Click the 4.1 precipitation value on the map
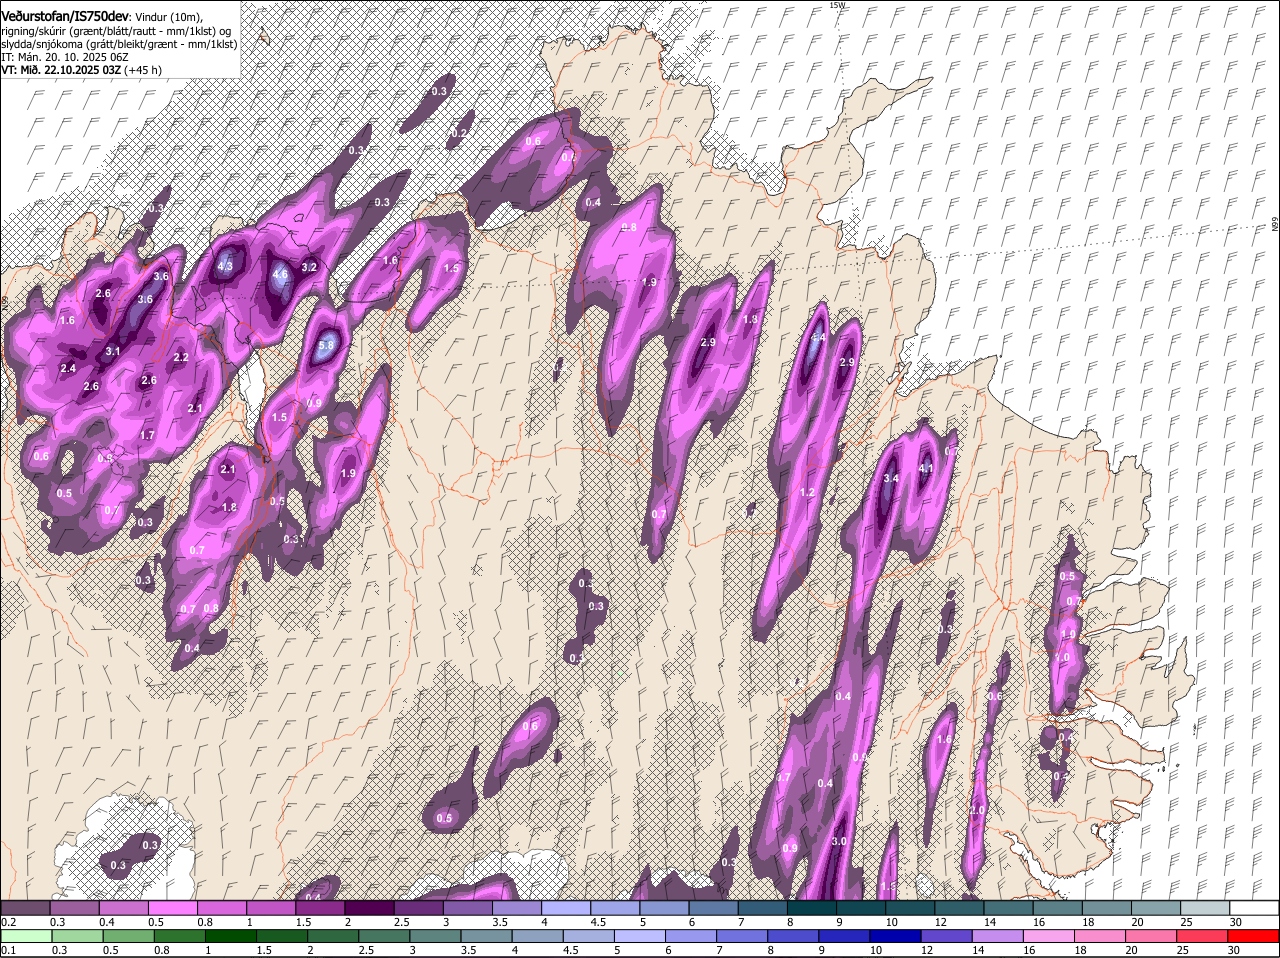 926,467
